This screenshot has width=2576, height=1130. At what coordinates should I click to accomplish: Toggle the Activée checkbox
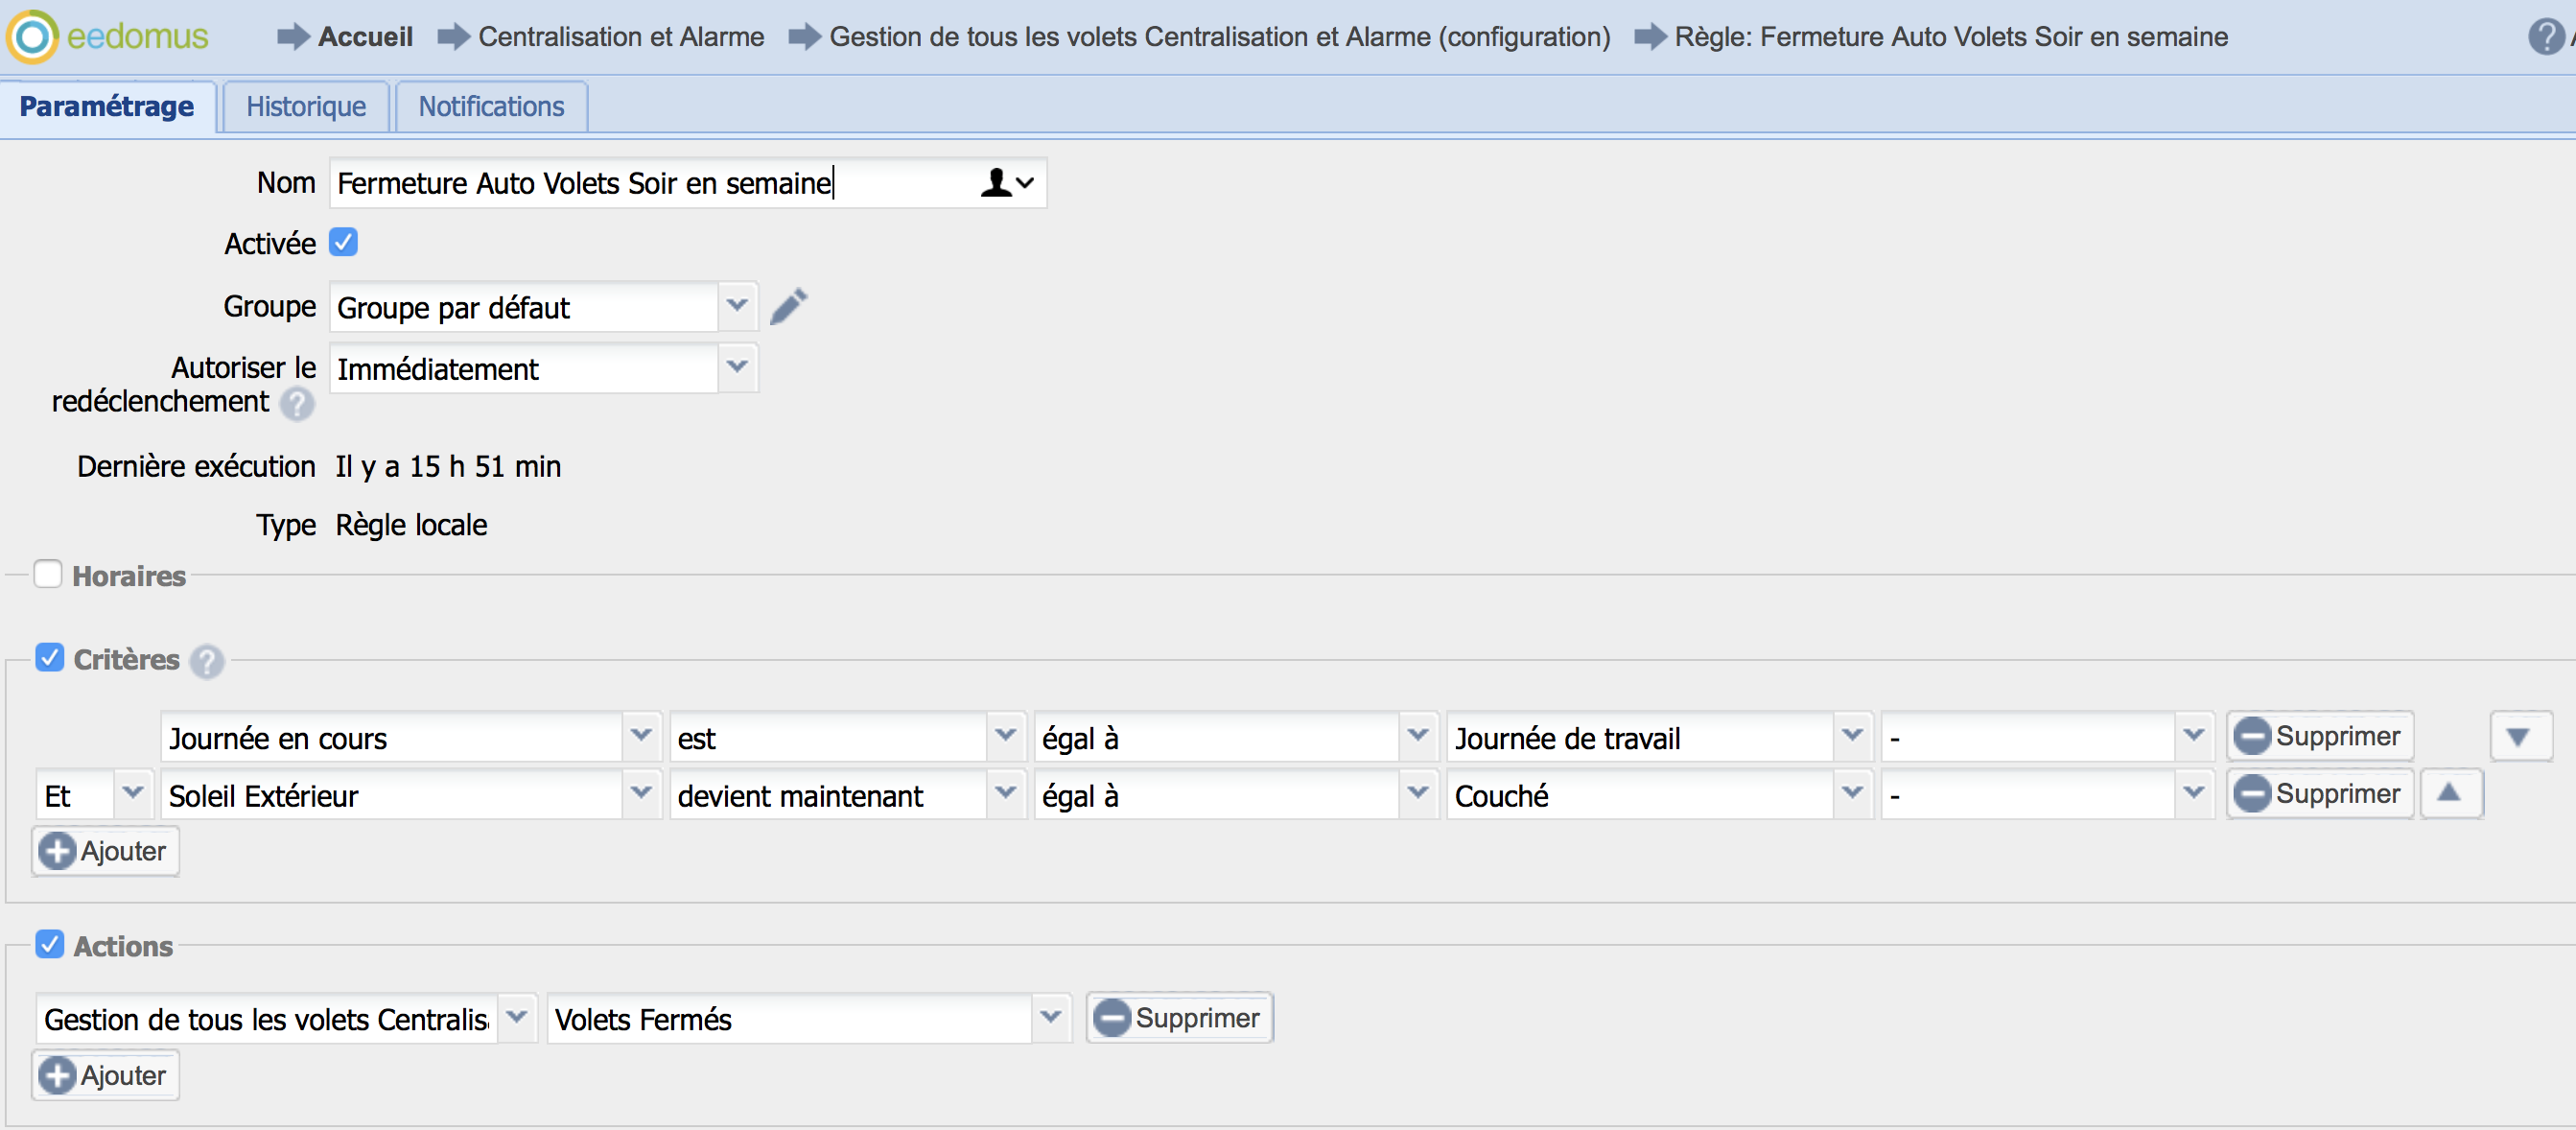tap(343, 242)
